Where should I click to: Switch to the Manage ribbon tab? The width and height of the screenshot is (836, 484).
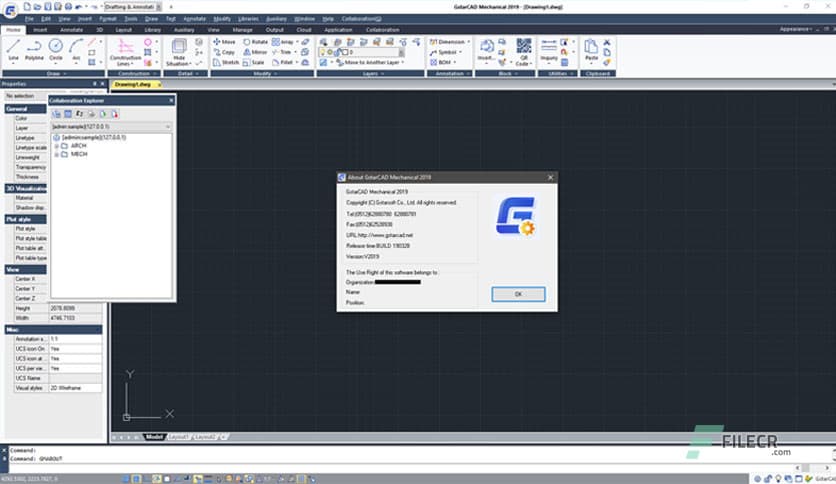pyautogui.click(x=242, y=30)
